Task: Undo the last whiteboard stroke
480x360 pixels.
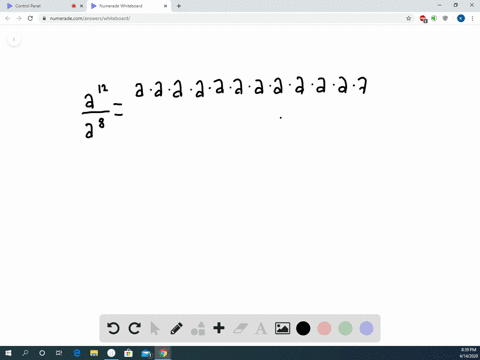Action: [x=113, y=328]
